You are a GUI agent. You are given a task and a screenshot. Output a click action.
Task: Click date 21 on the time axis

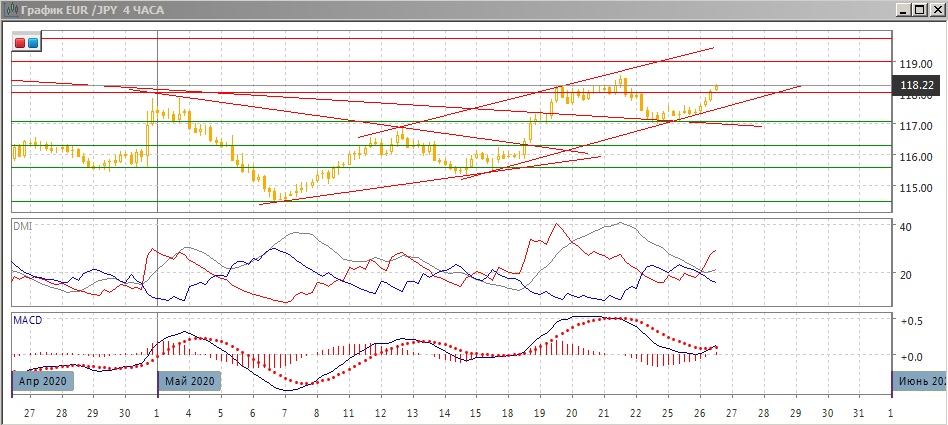pos(603,412)
